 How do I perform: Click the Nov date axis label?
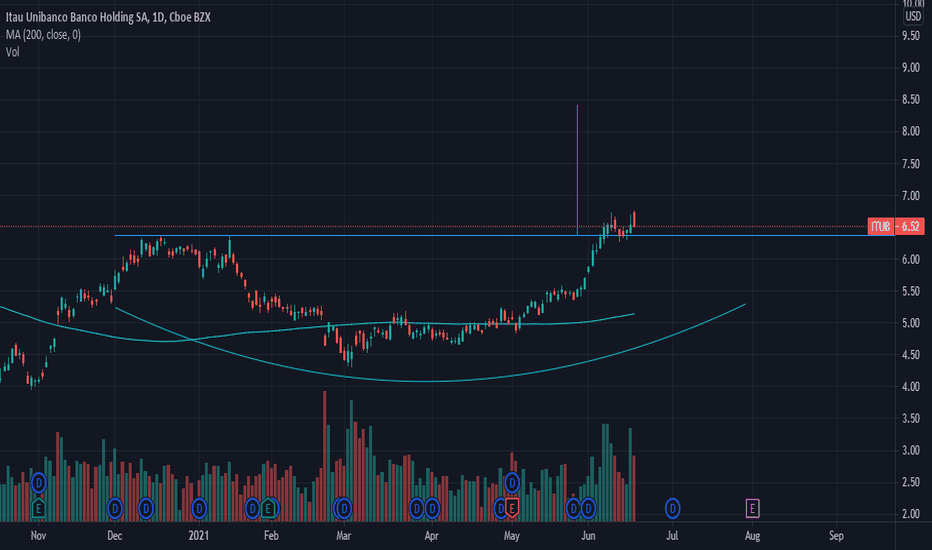38,536
